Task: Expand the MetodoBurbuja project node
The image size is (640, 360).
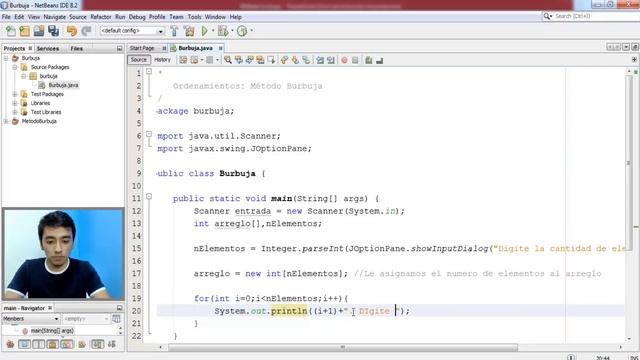Action: click(x=6, y=121)
